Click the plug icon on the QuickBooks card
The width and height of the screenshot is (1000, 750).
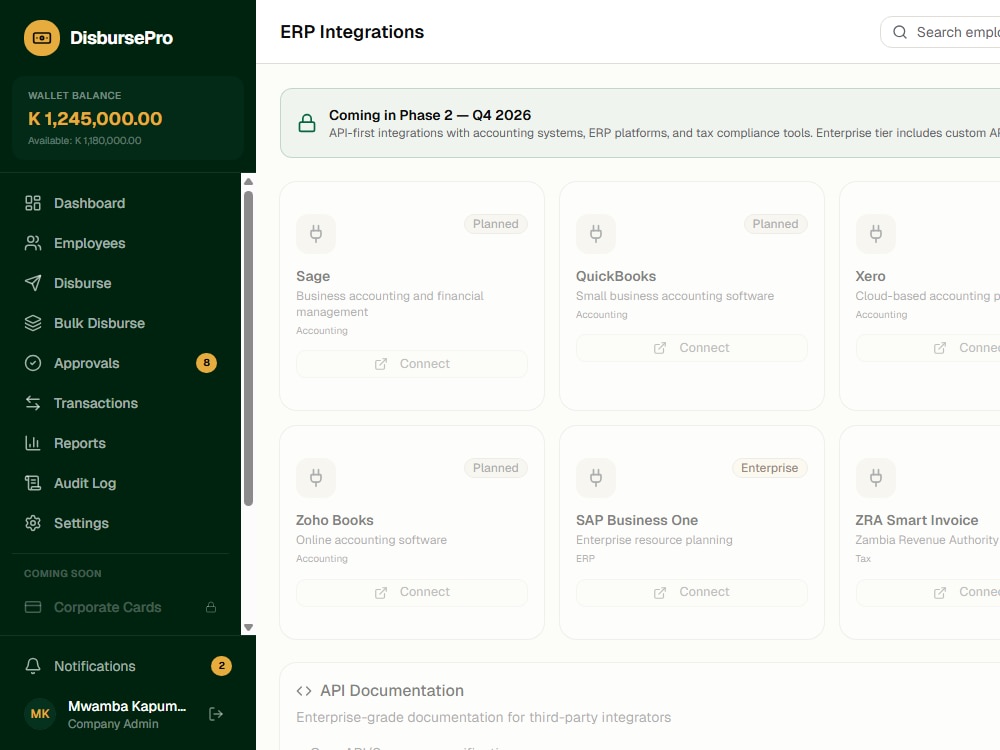[596, 233]
